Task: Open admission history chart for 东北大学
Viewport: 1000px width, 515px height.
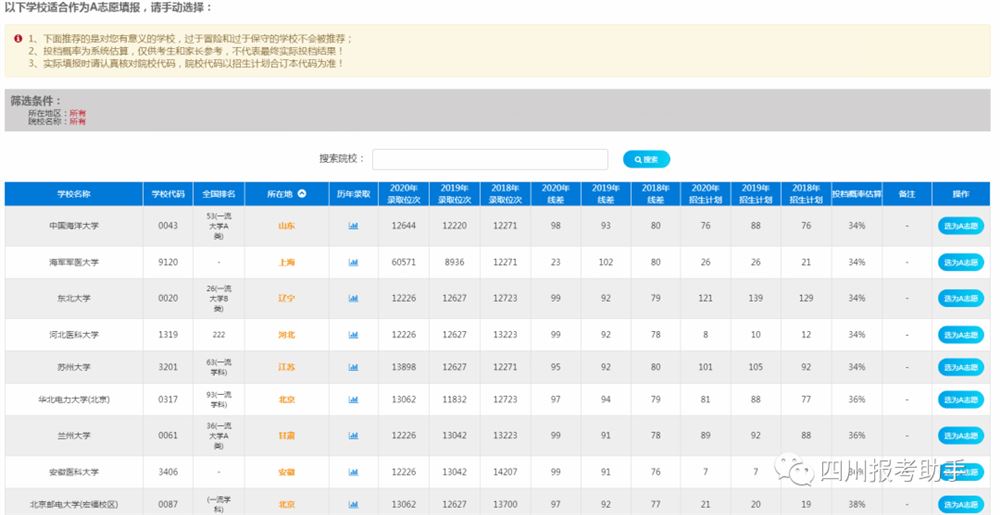Action: (x=353, y=298)
